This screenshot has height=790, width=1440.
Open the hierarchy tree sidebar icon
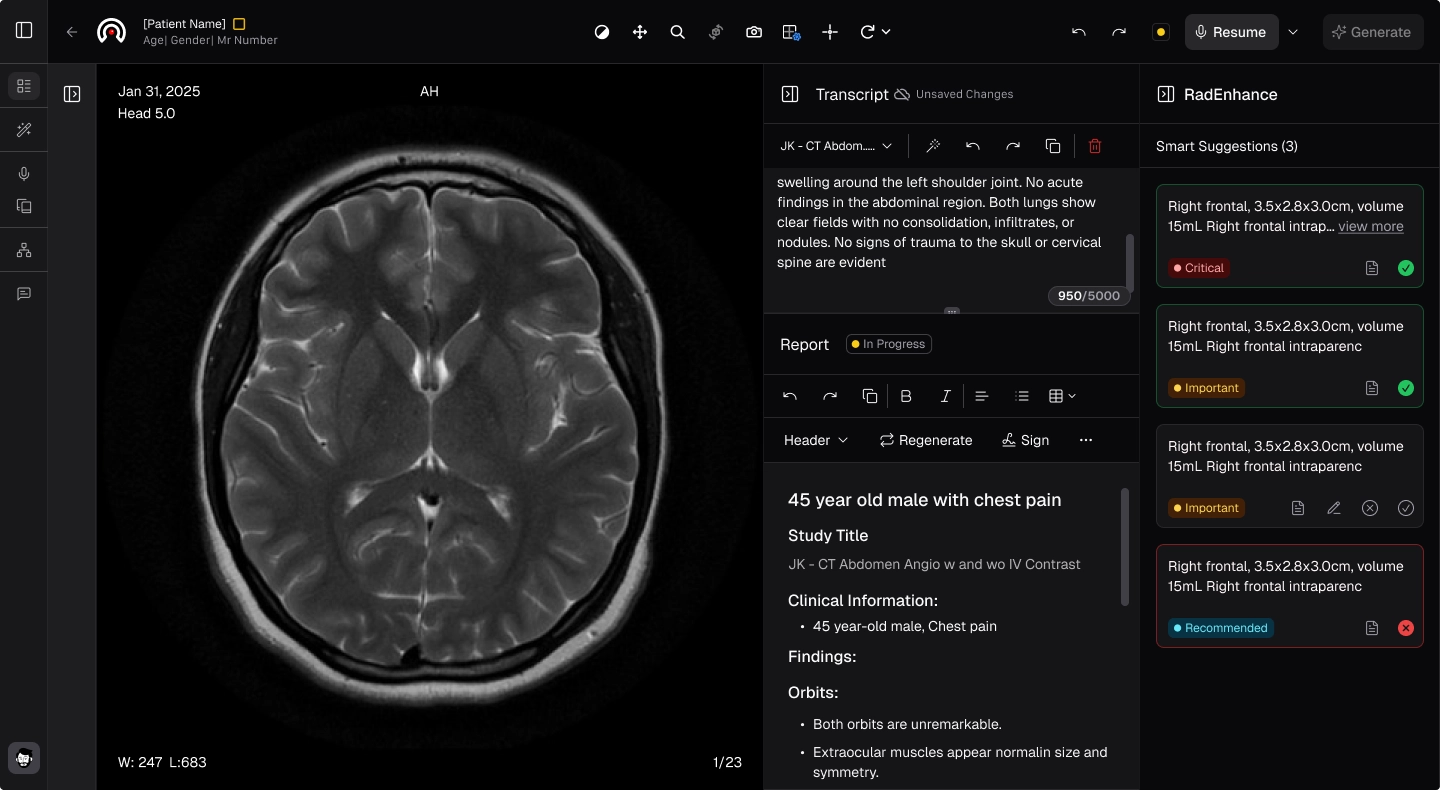[x=24, y=250]
